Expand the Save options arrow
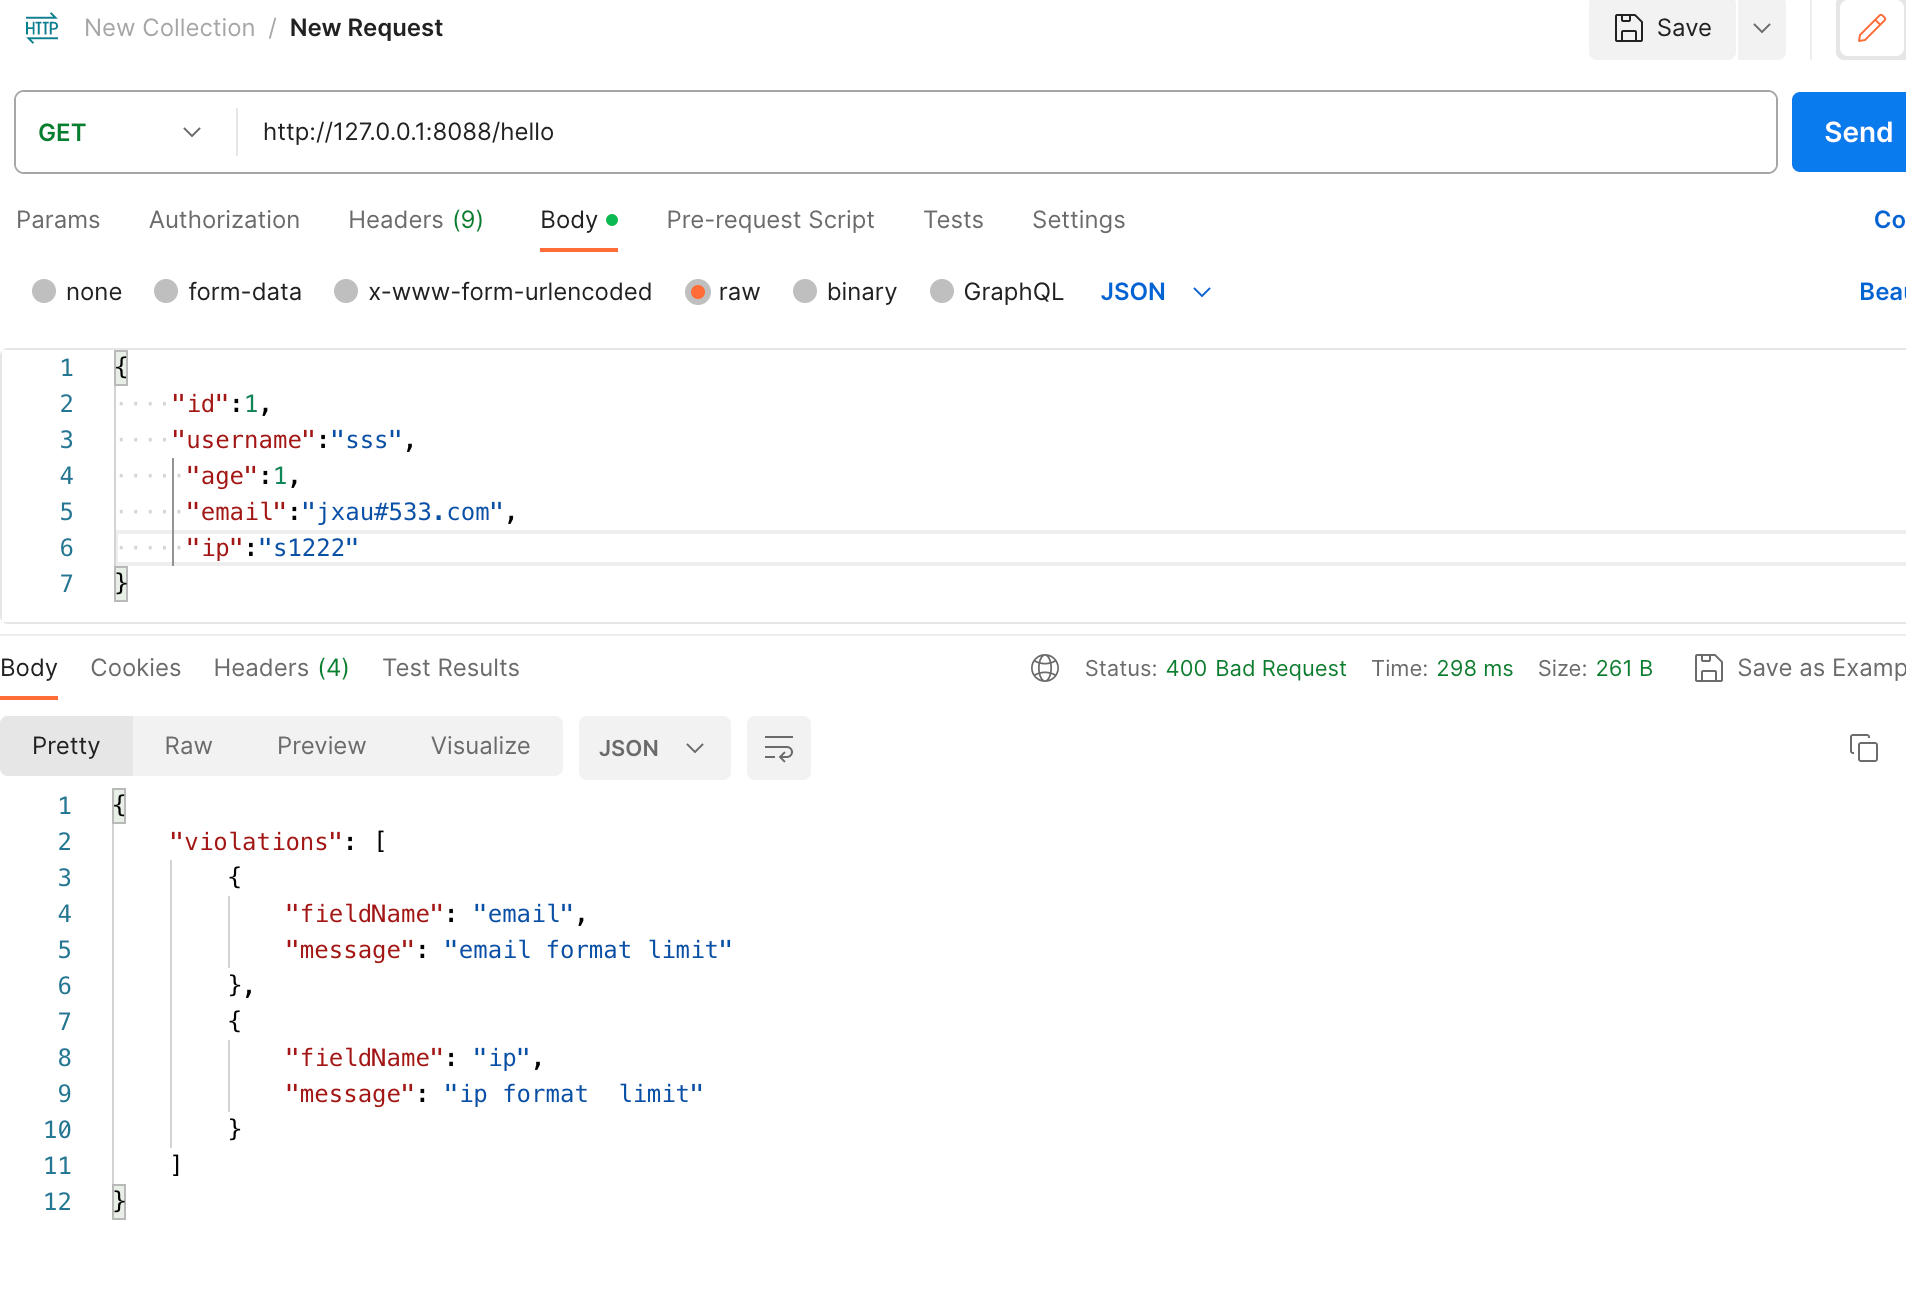 [x=1762, y=28]
